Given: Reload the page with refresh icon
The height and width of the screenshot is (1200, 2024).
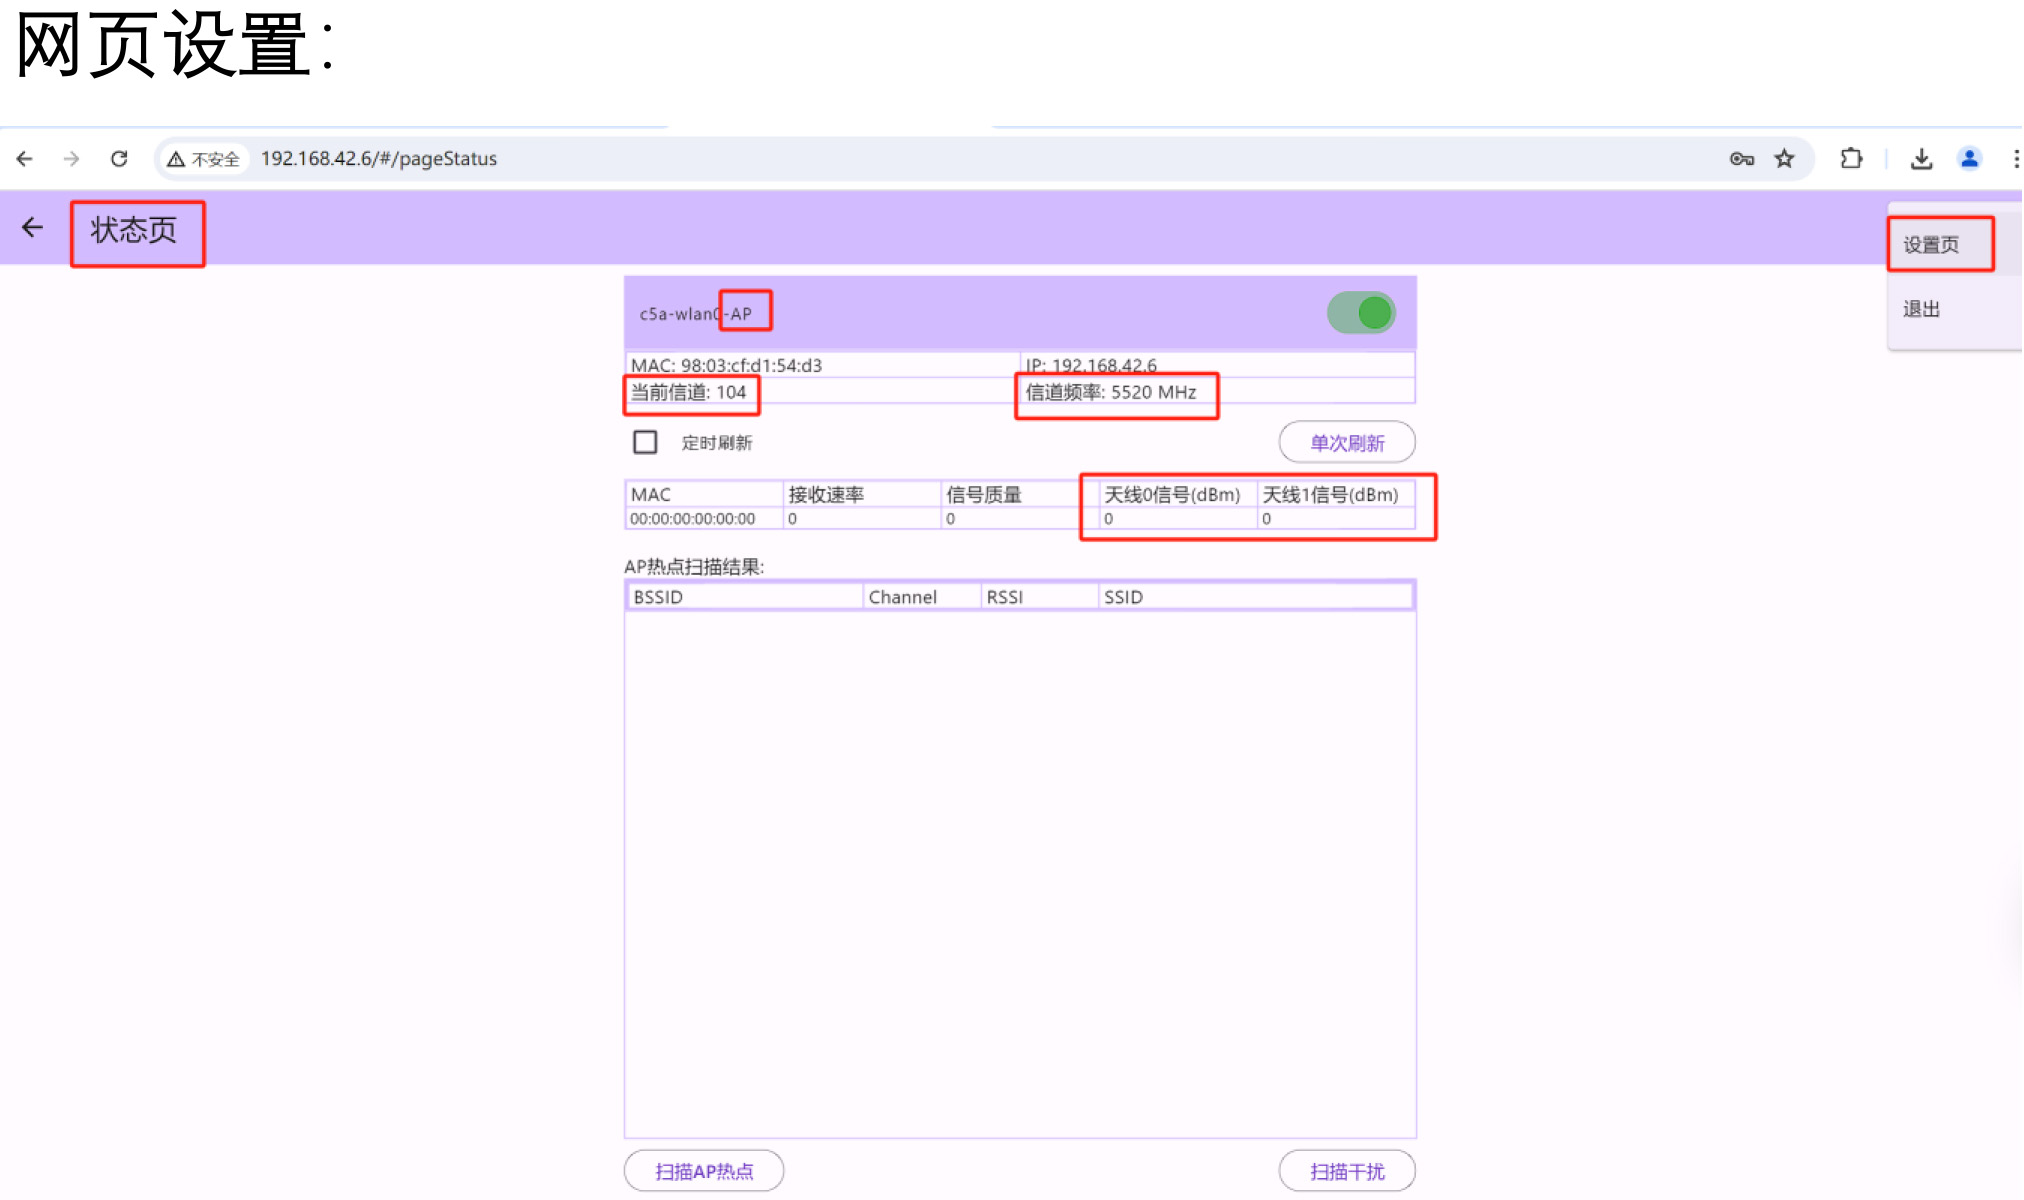Looking at the screenshot, I should [119, 159].
